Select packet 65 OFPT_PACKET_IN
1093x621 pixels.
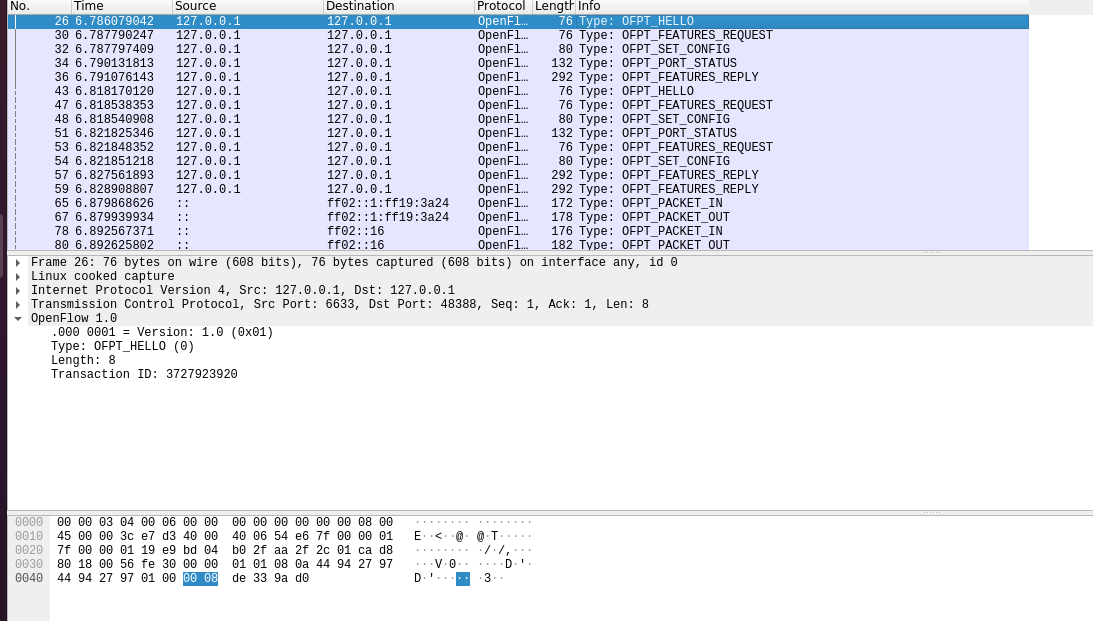click(400, 203)
